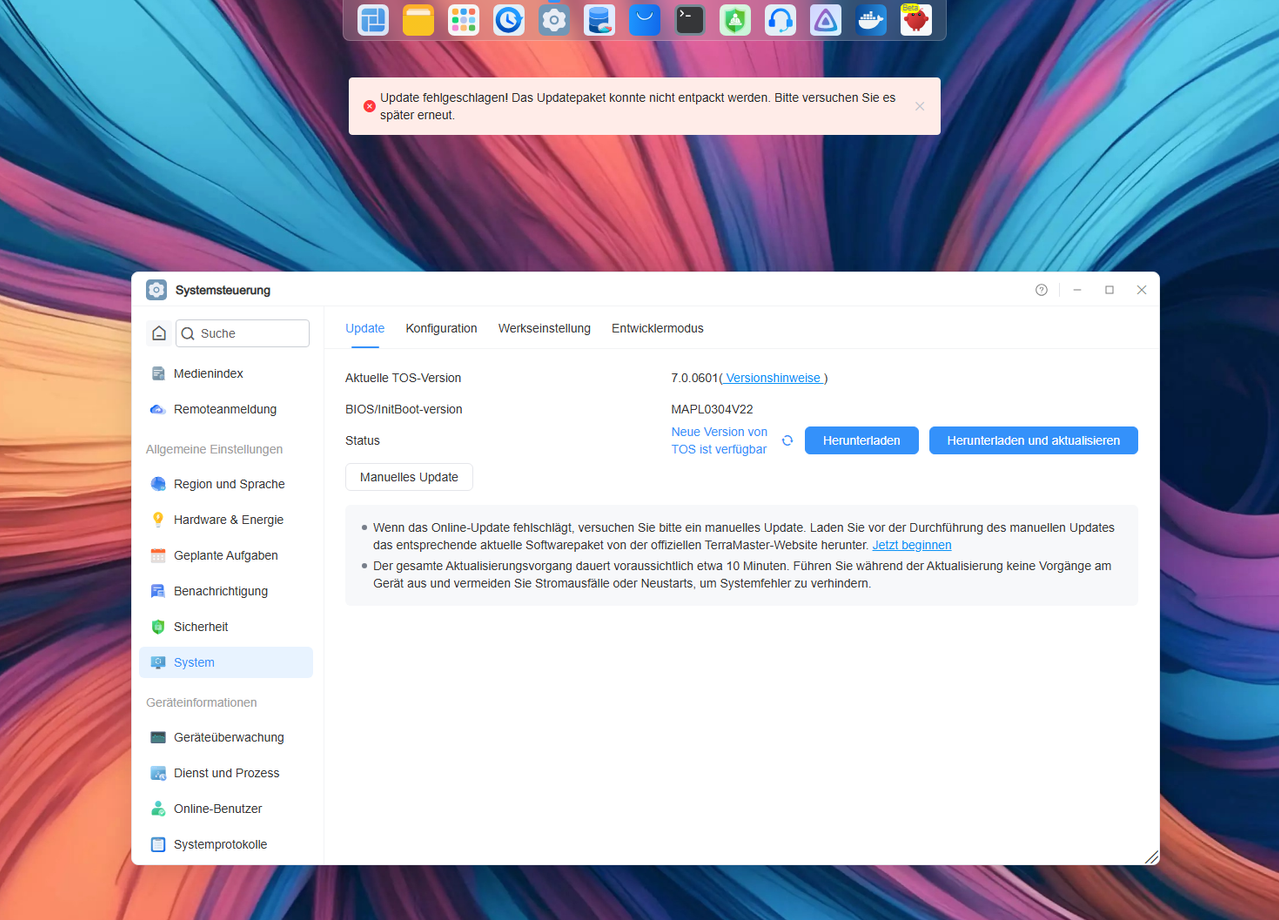
Task: Open Sicherheit settings
Action: (x=226, y=627)
